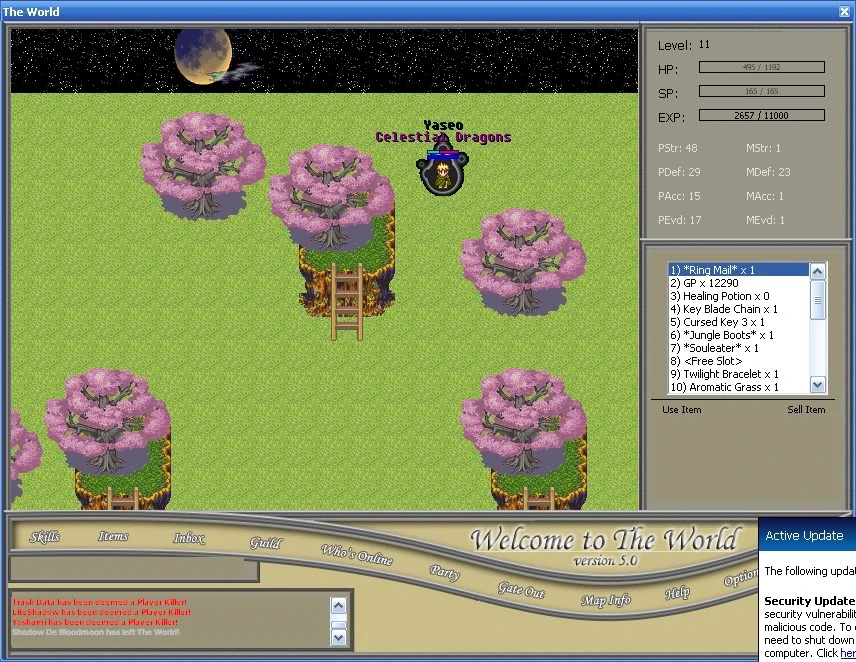
Task: Open the Inbox
Action: [x=189, y=538]
